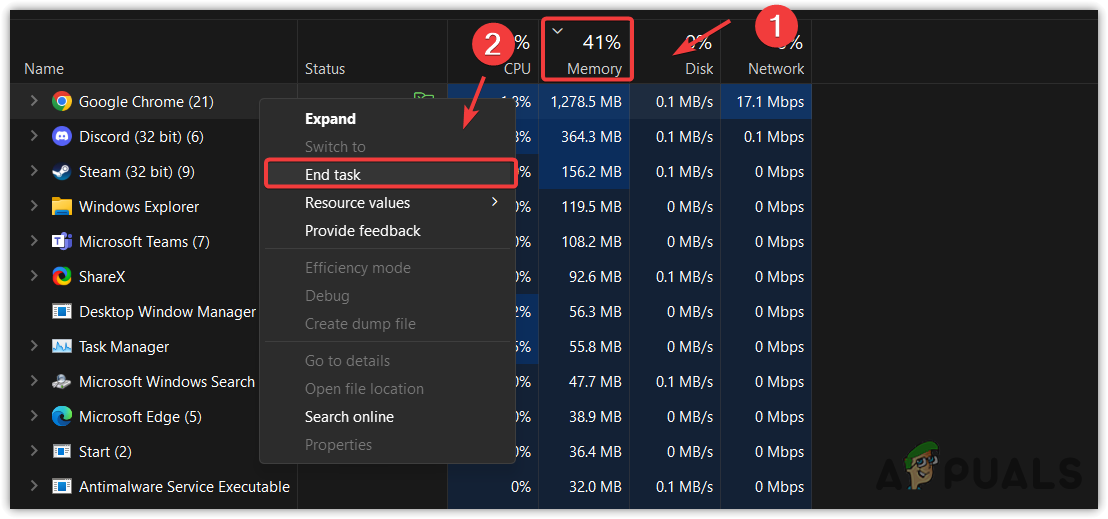Click the Microsoft Edge icon
1108x519 pixels.
click(62, 417)
